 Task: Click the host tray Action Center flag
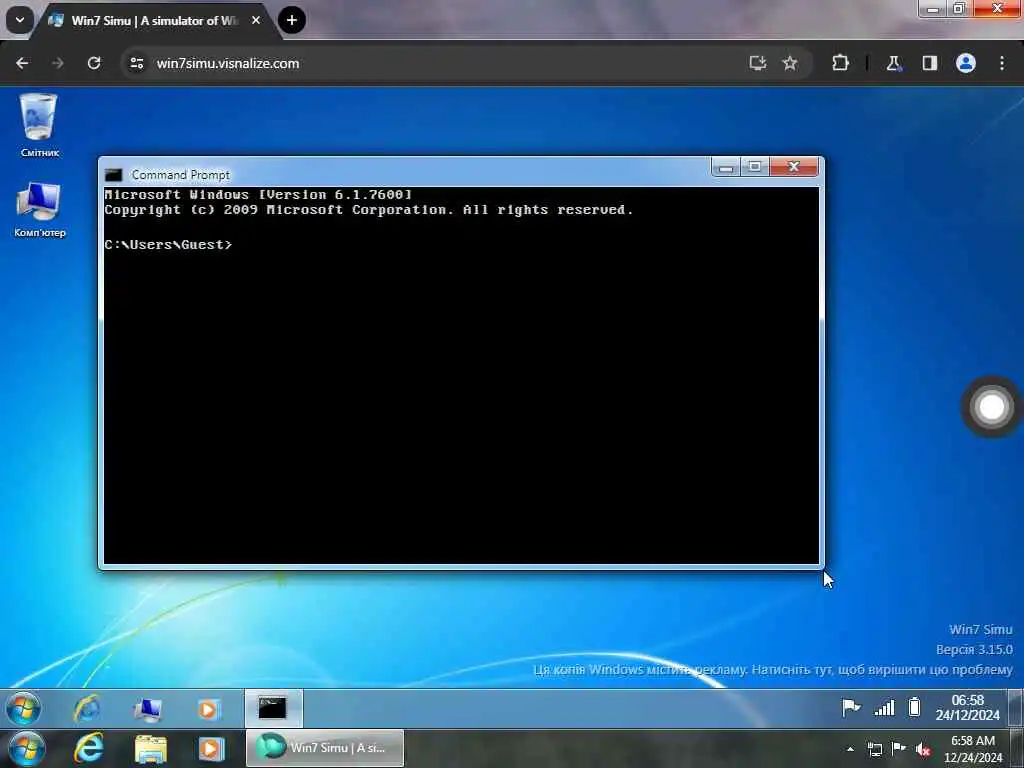[899, 748]
